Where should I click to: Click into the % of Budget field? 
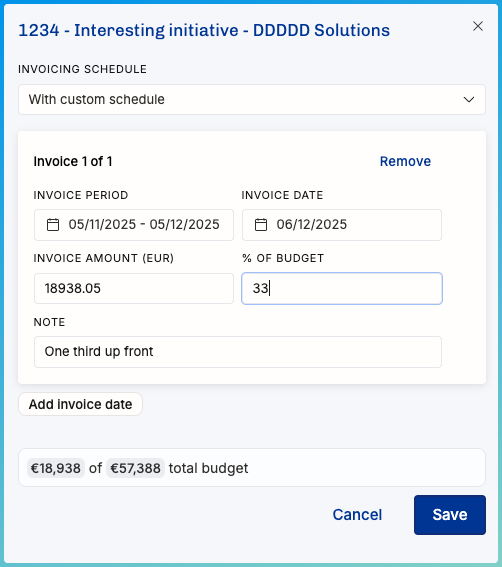342,289
